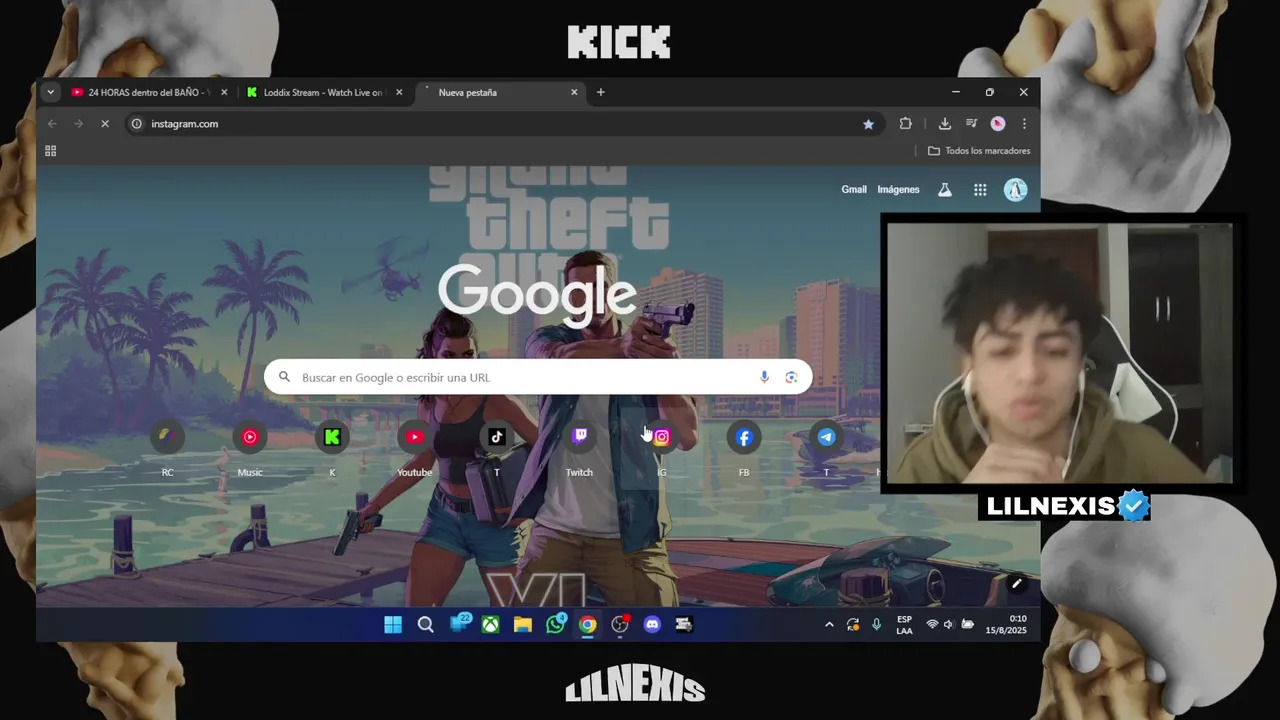Open the media controls button

pyautogui.click(x=971, y=124)
